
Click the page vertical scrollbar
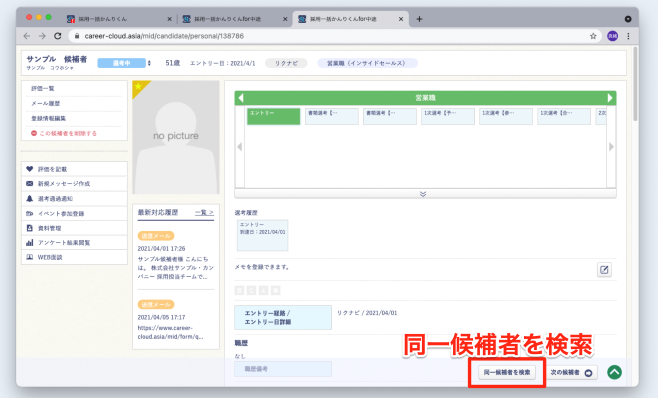click(x=635, y=84)
